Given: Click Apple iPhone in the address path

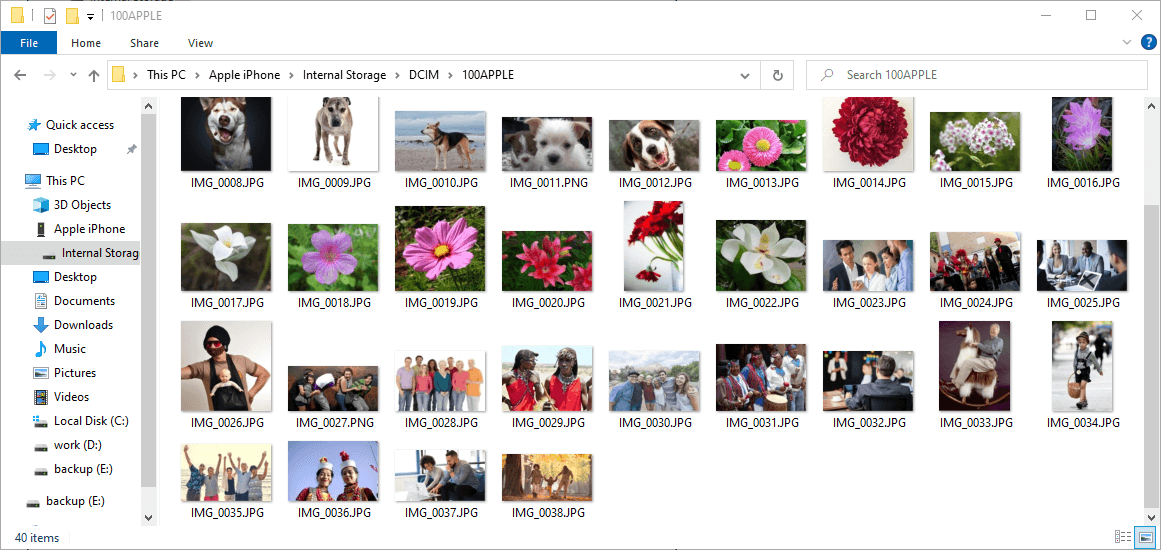Looking at the screenshot, I should (x=244, y=75).
